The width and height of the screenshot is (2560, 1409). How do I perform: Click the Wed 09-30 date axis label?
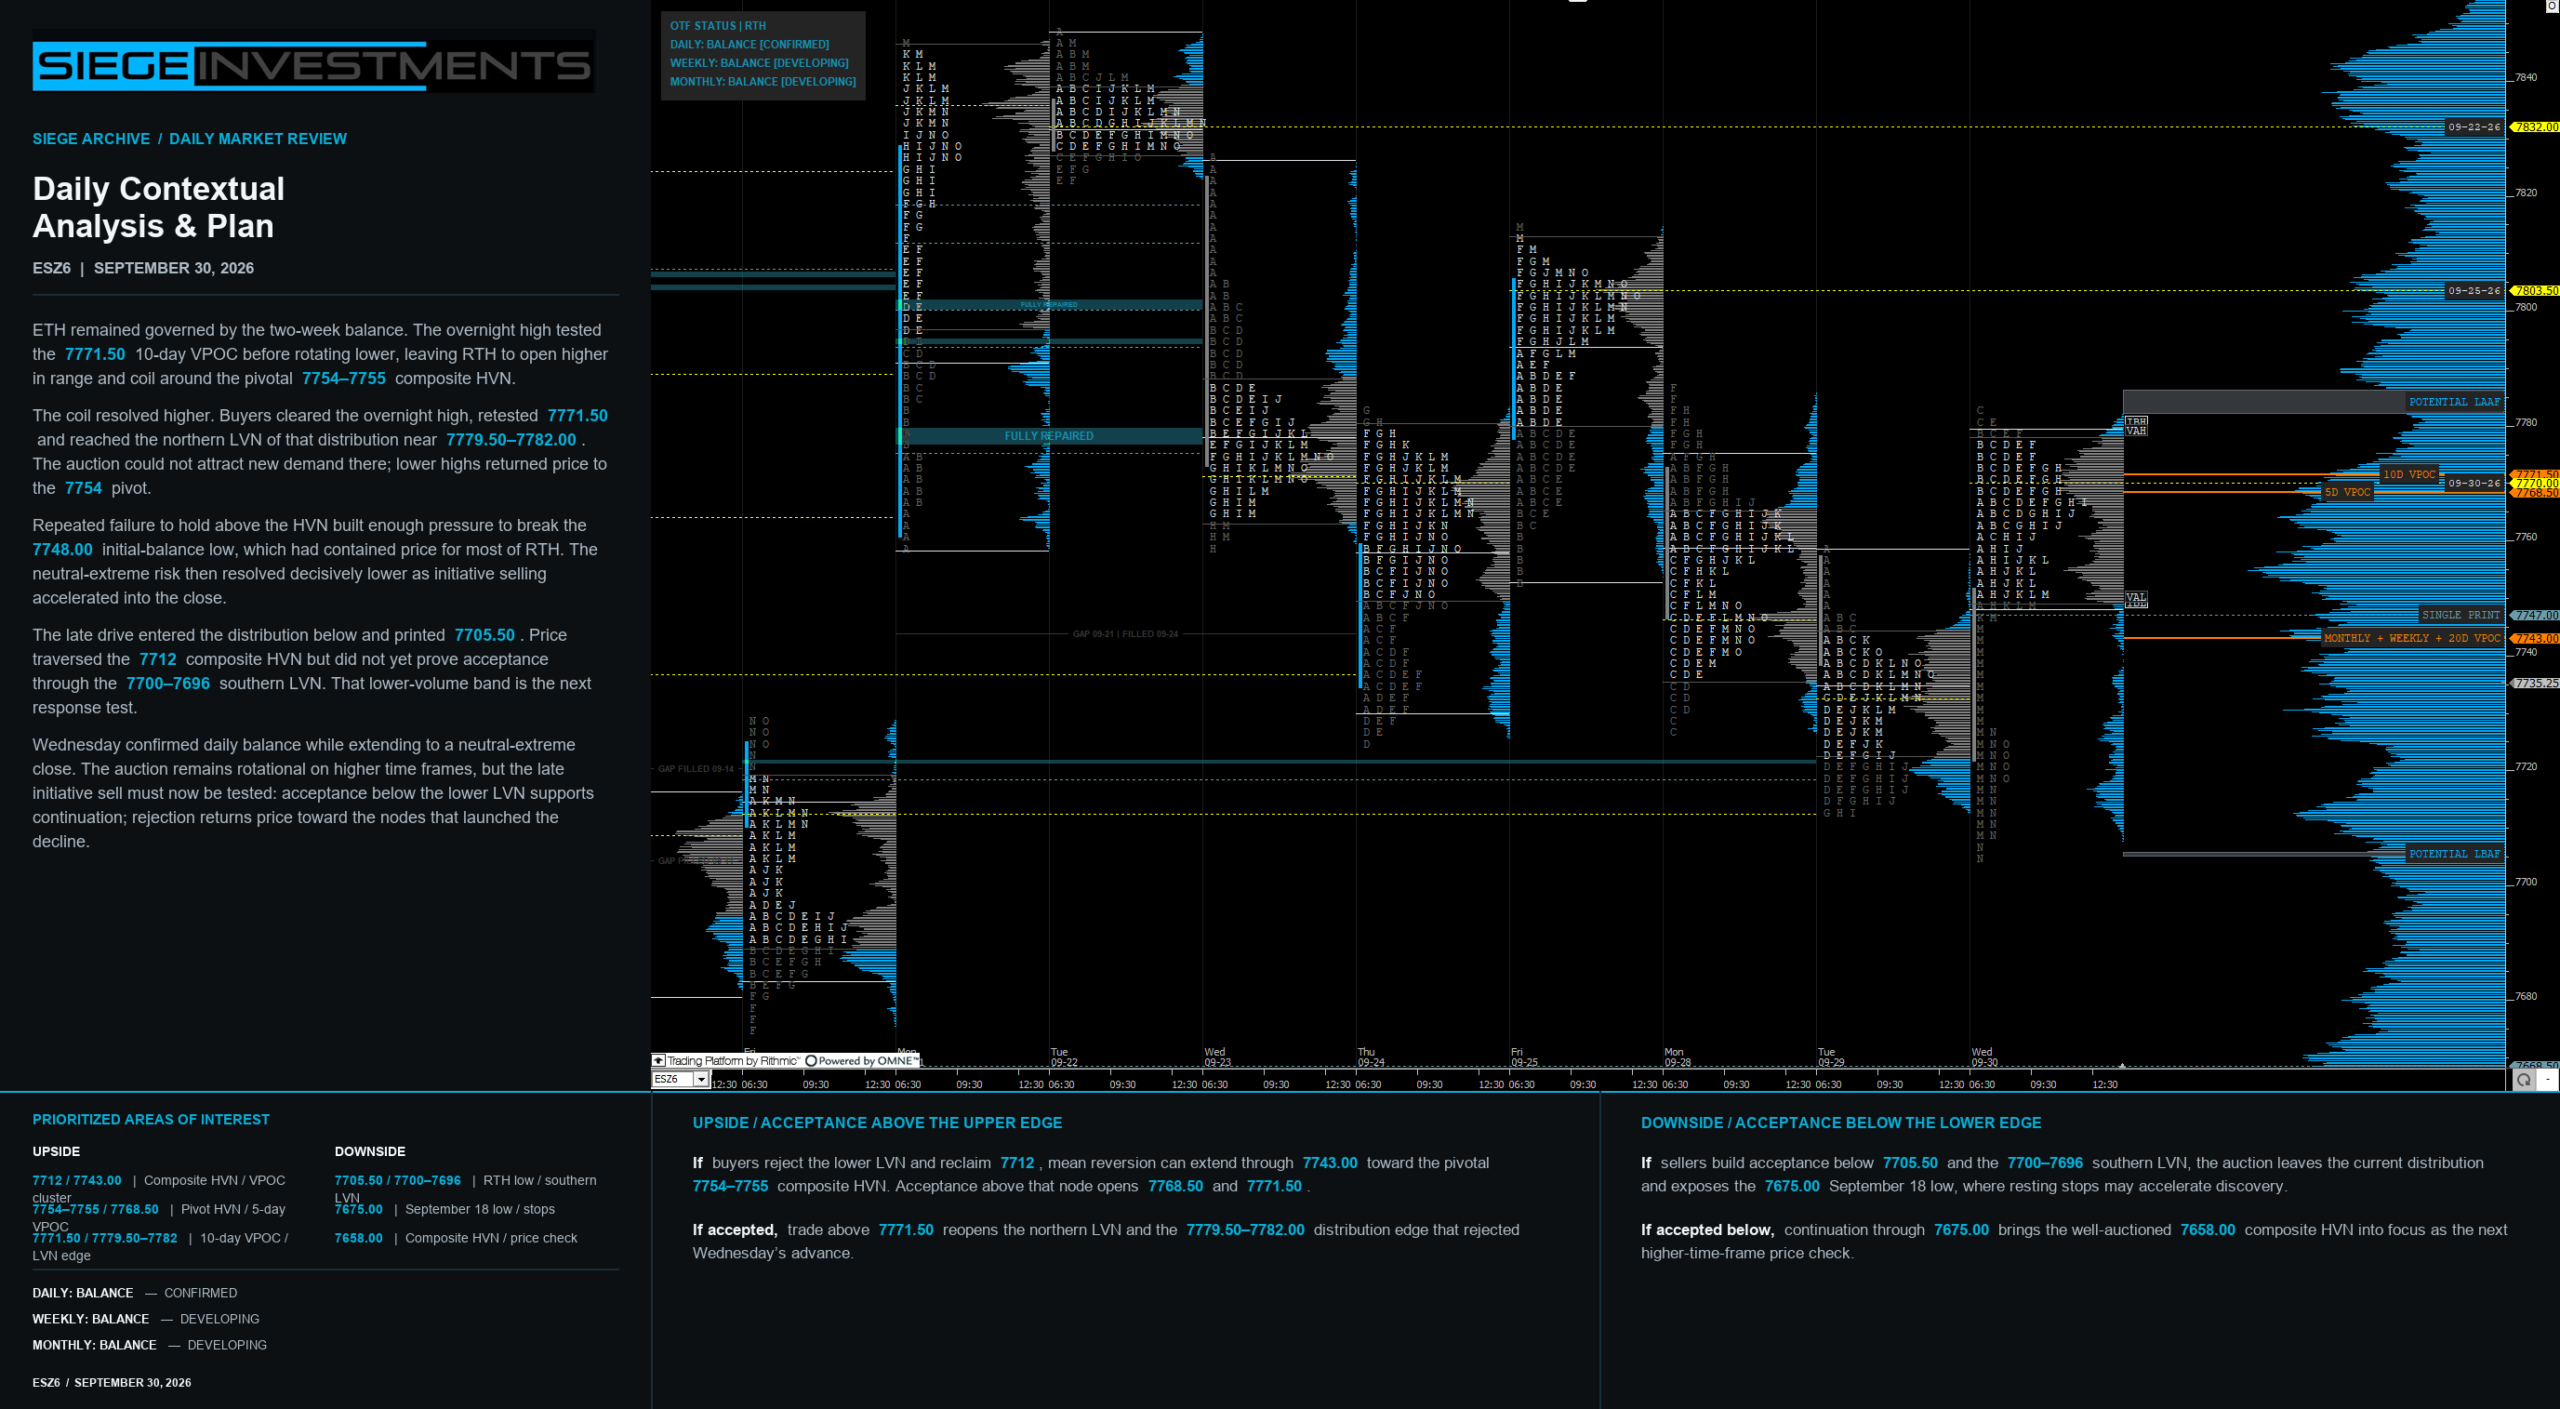[x=1984, y=1057]
